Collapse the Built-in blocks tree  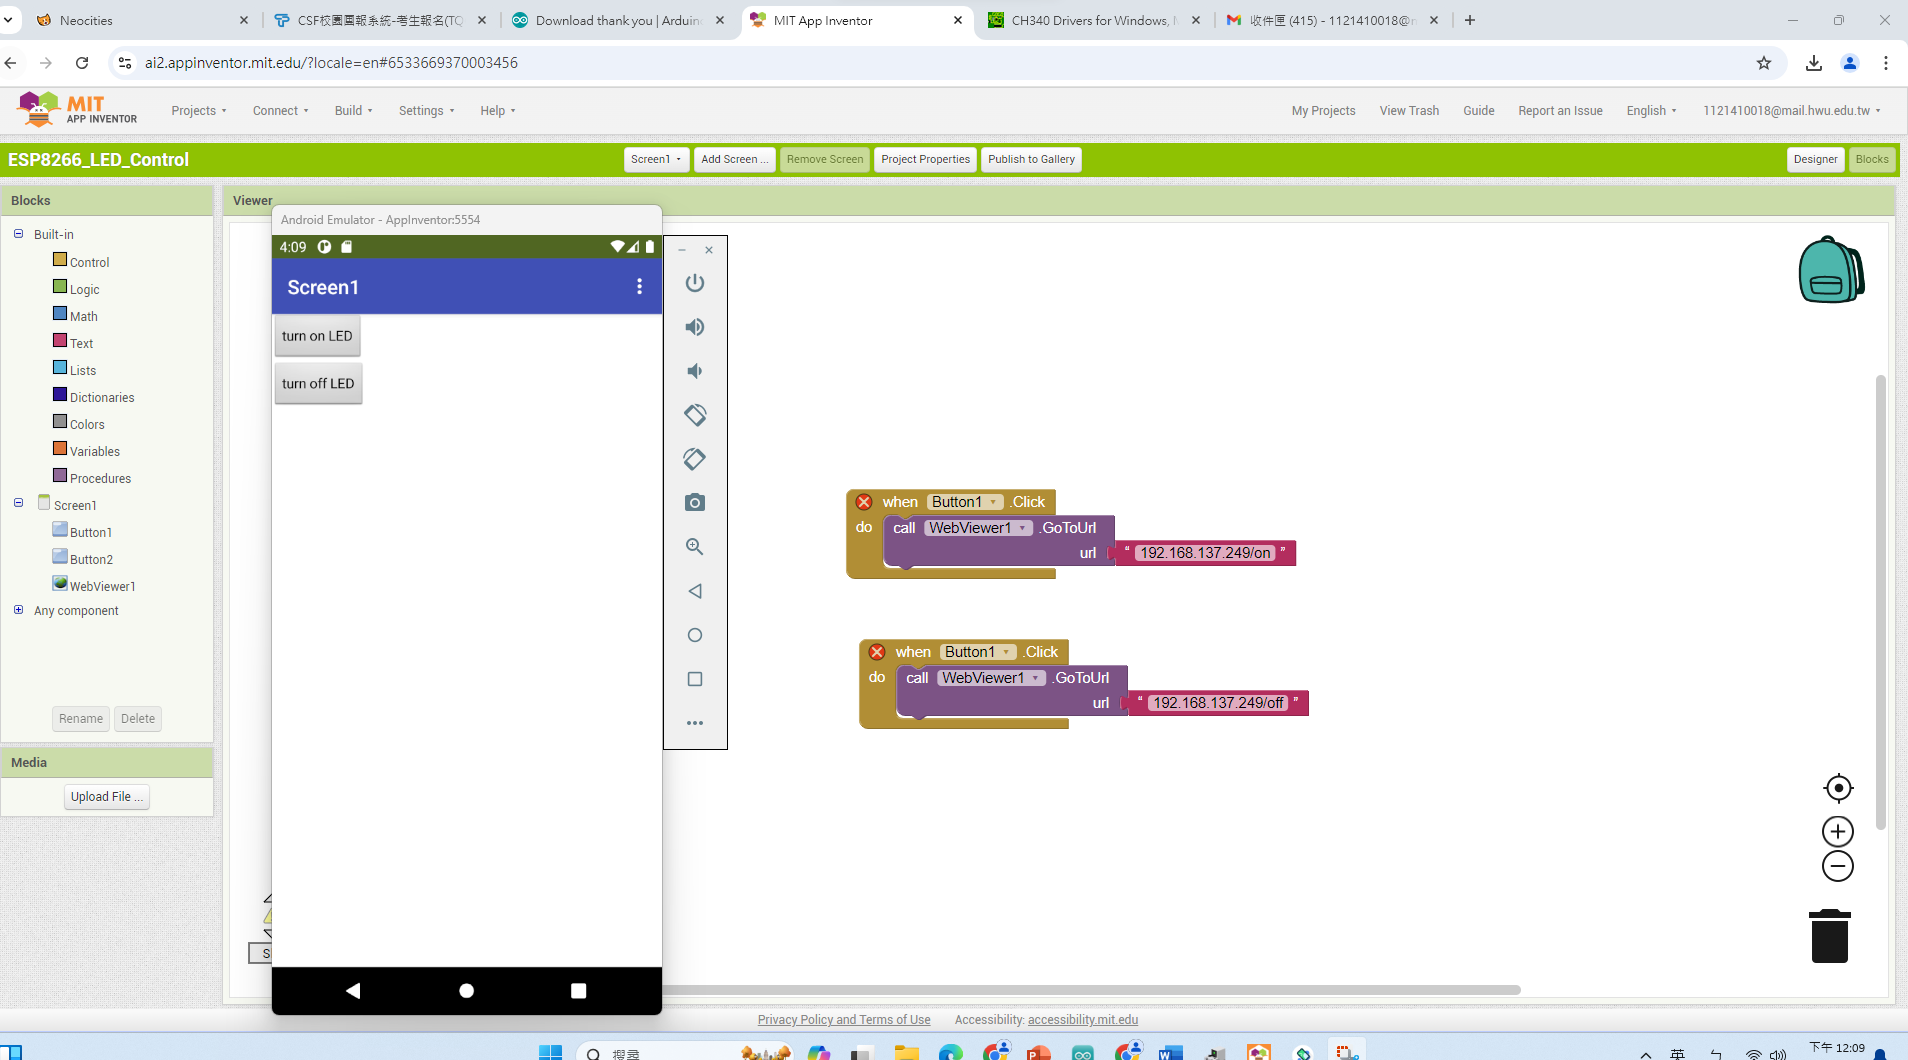tap(18, 234)
